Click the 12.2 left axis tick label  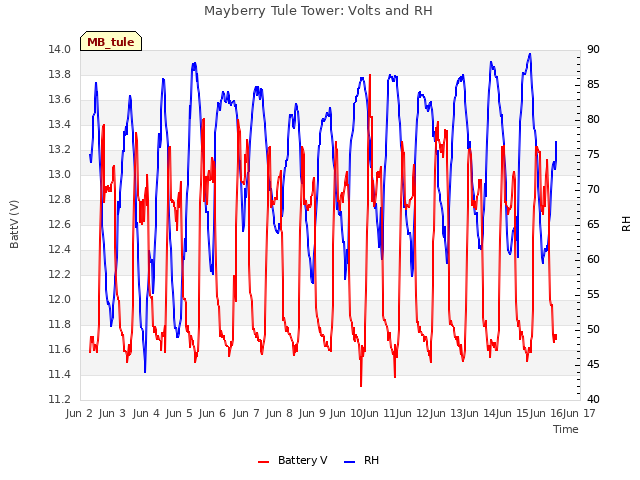click(x=60, y=274)
